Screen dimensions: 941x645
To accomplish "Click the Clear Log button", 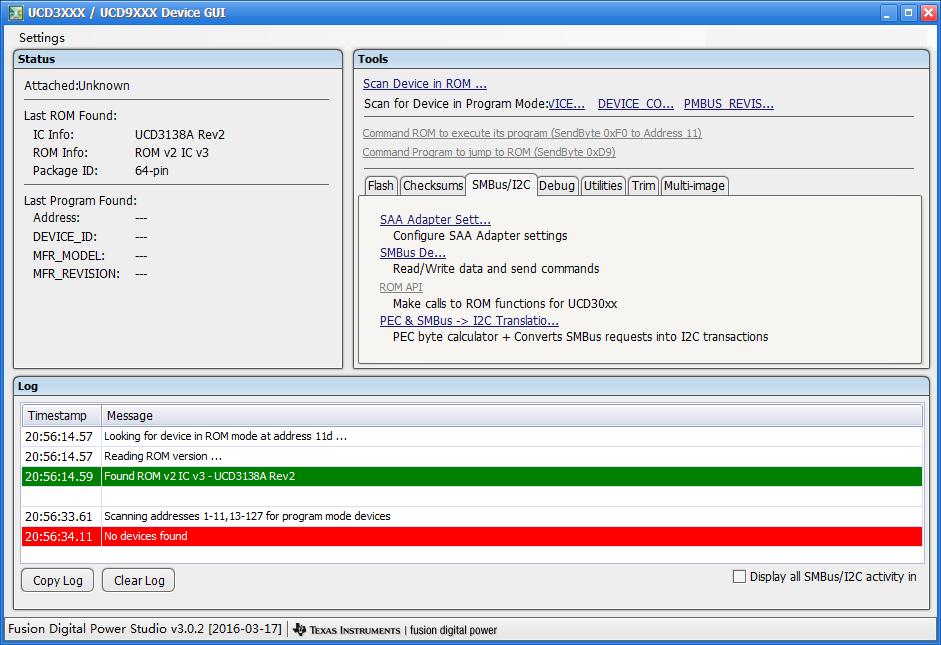I will [139, 580].
